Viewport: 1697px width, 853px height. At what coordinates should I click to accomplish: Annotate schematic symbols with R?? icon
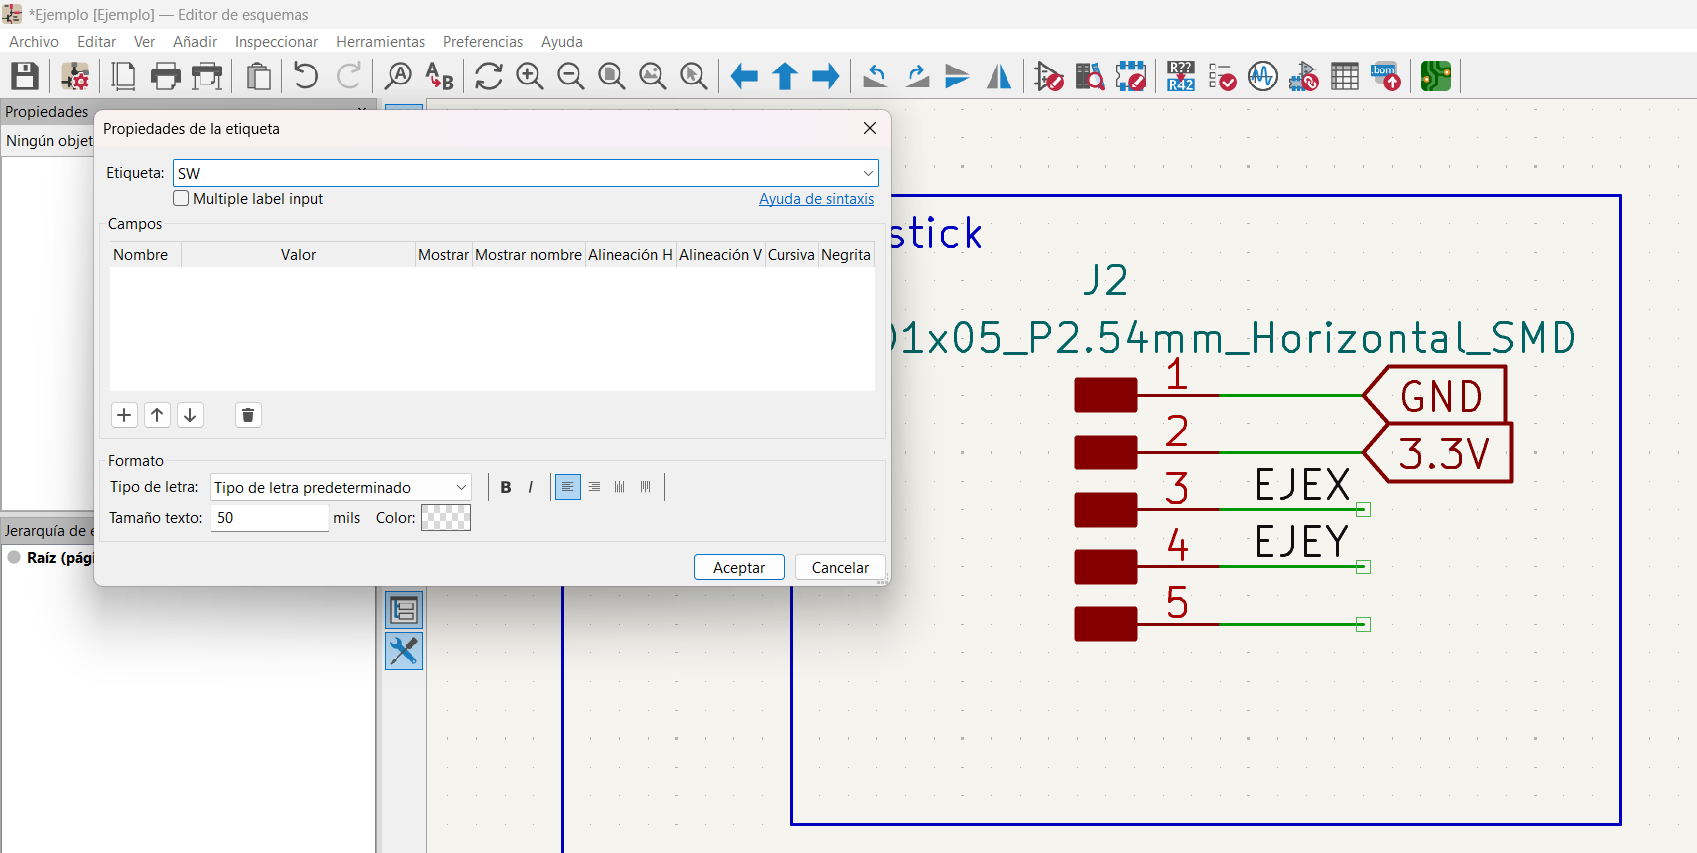(x=1181, y=76)
